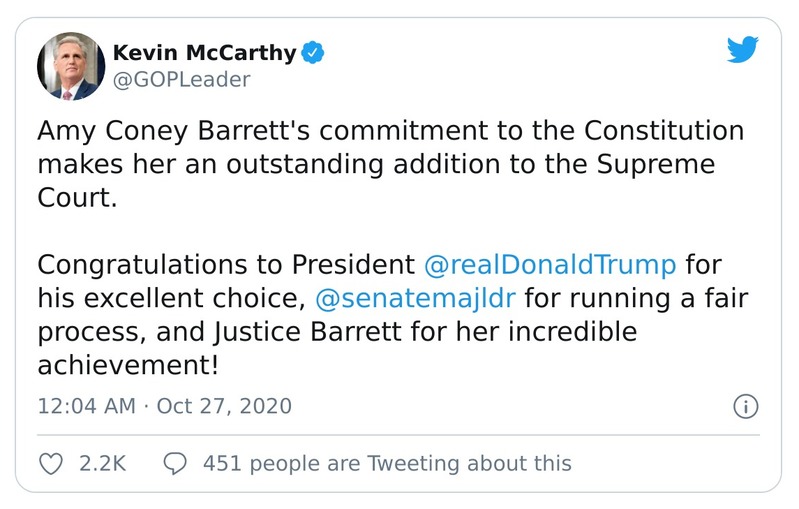
Task: Click the word "achievement!" in the tweet
Action: pyautogui.click(x=127, y=365)
